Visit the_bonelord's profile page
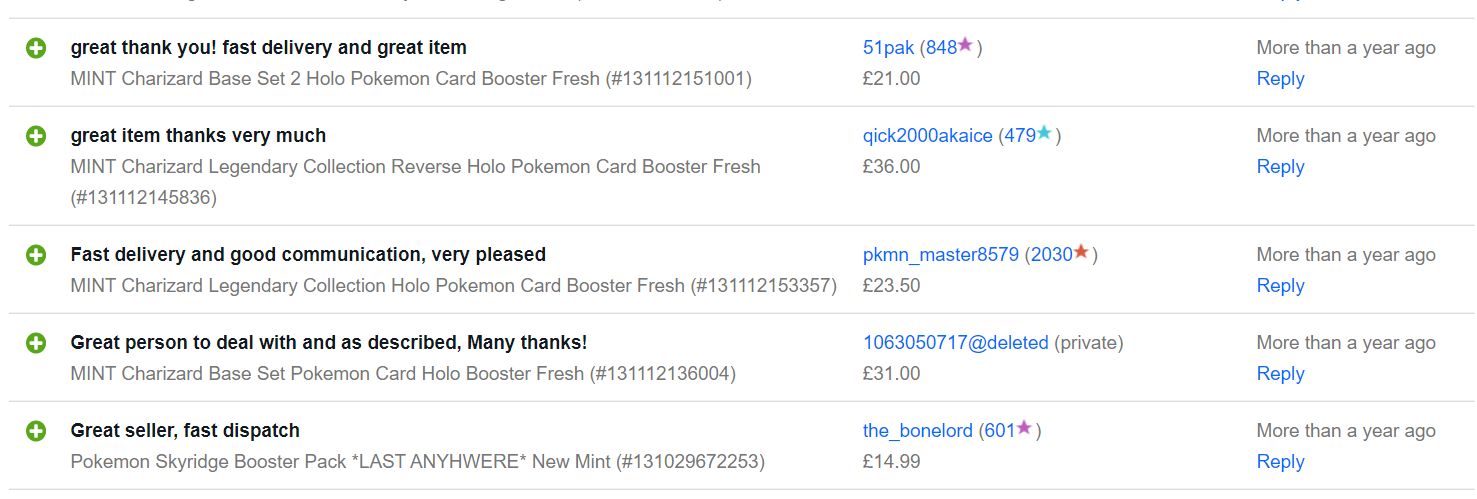This screenshot has height=499, width=1477. point(918,431)
